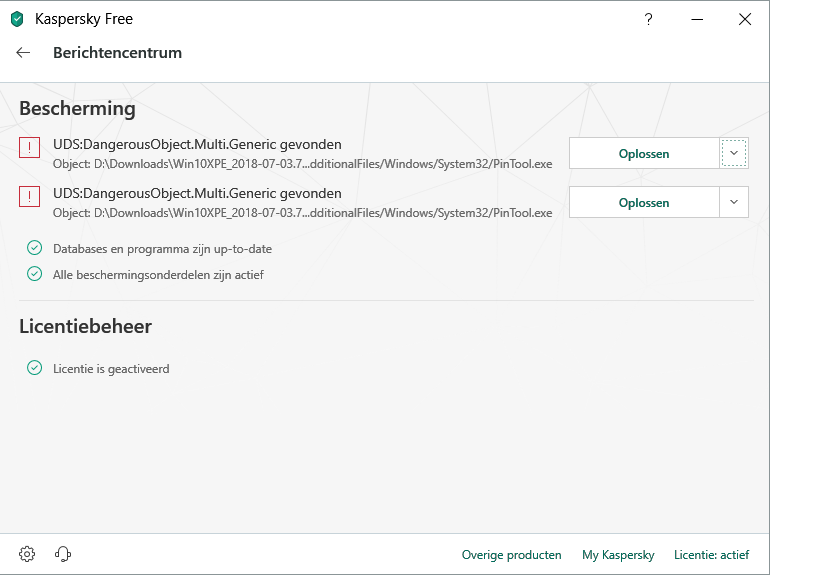Close the Kaspersky Free window

click(x=745, y=19)
